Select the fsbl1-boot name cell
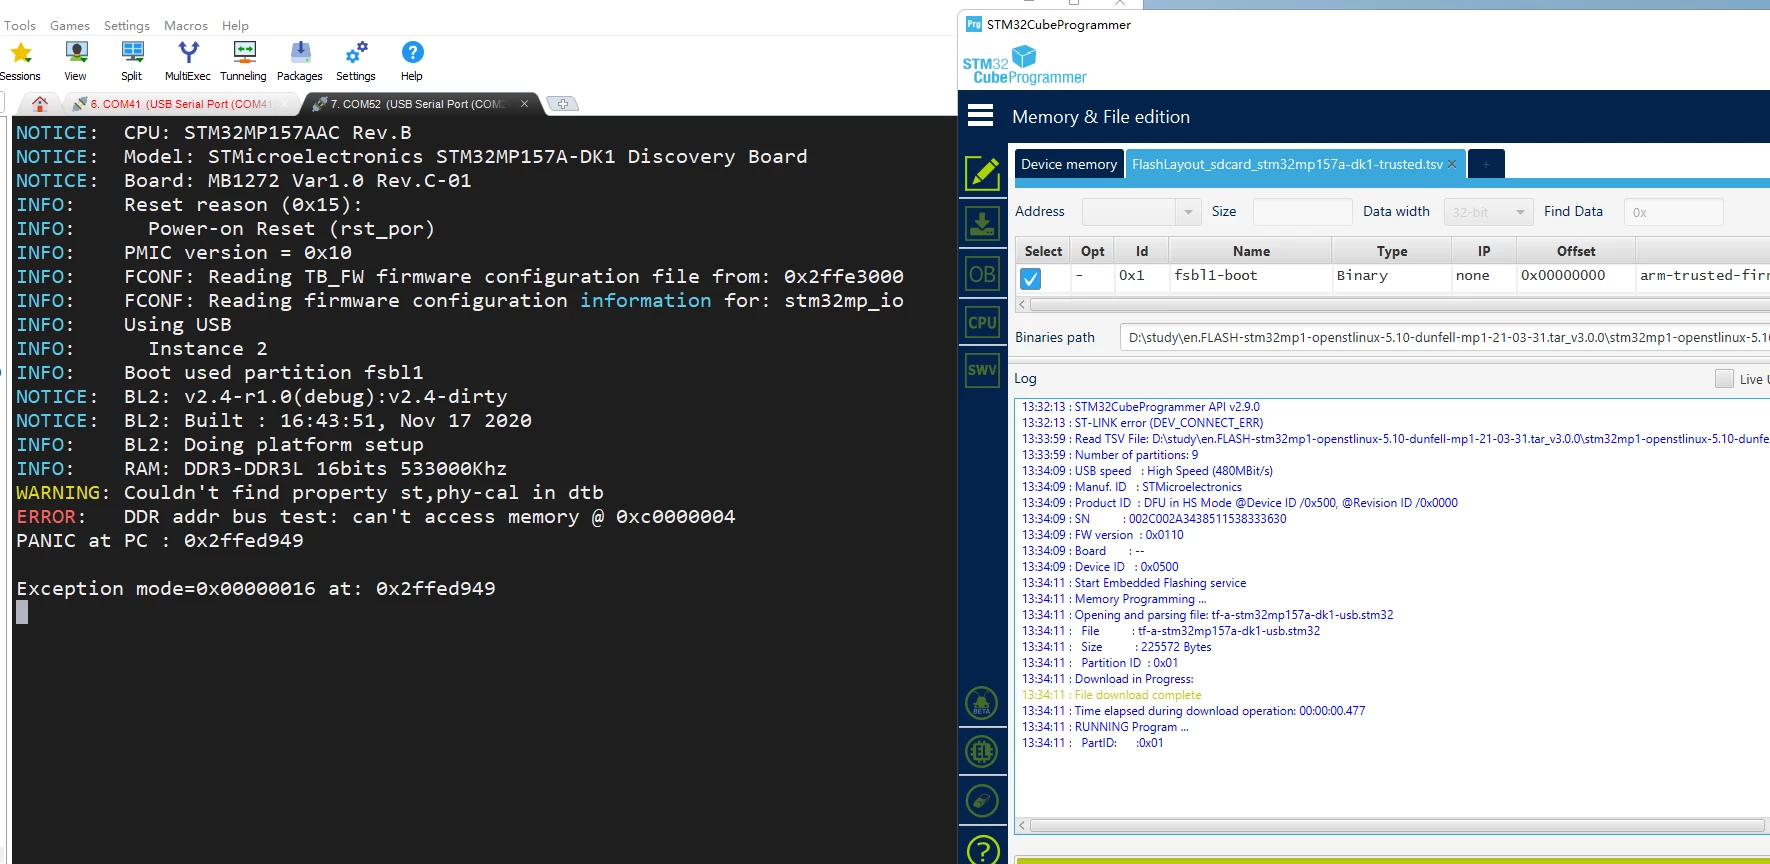 [x=1250, y=276]
